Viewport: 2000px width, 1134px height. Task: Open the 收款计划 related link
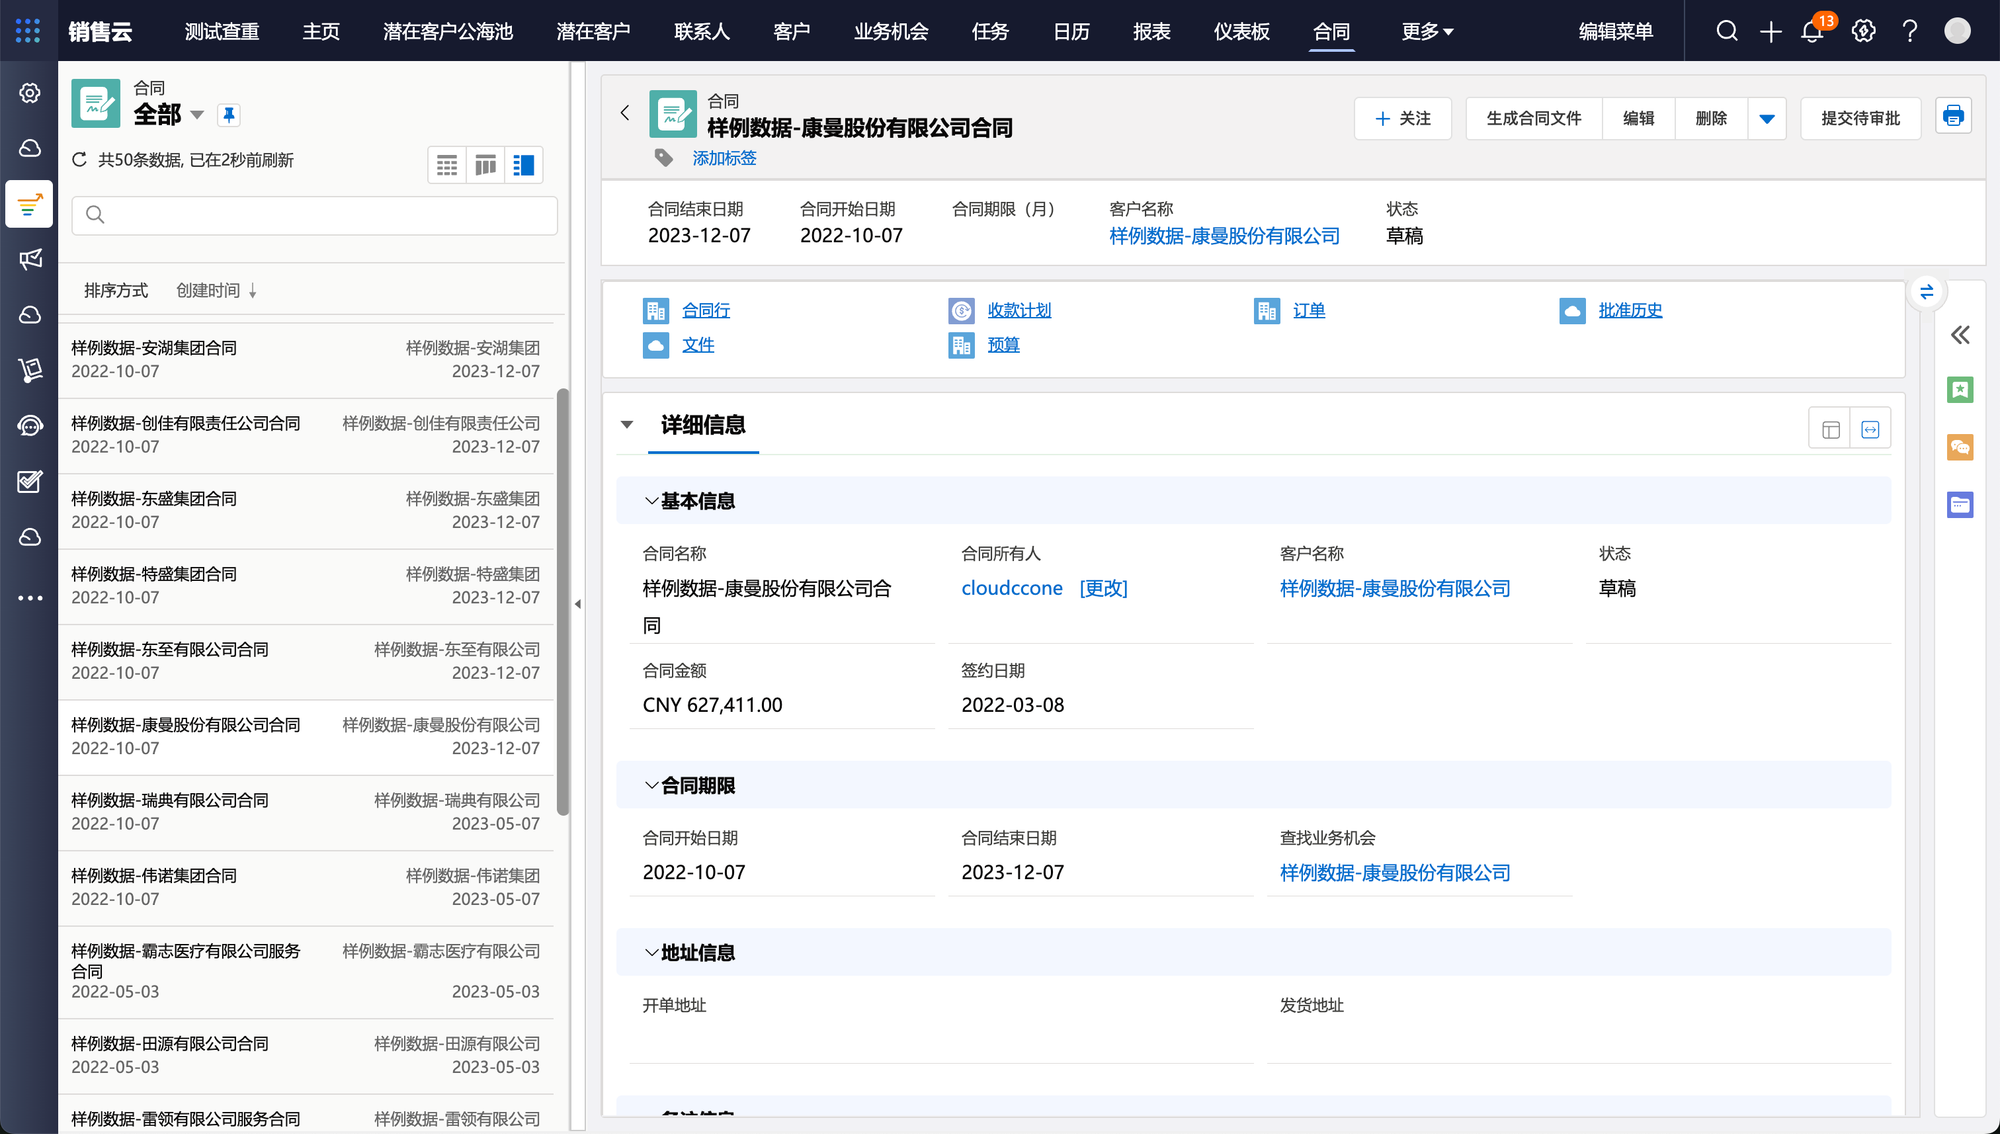(1019, 311)
